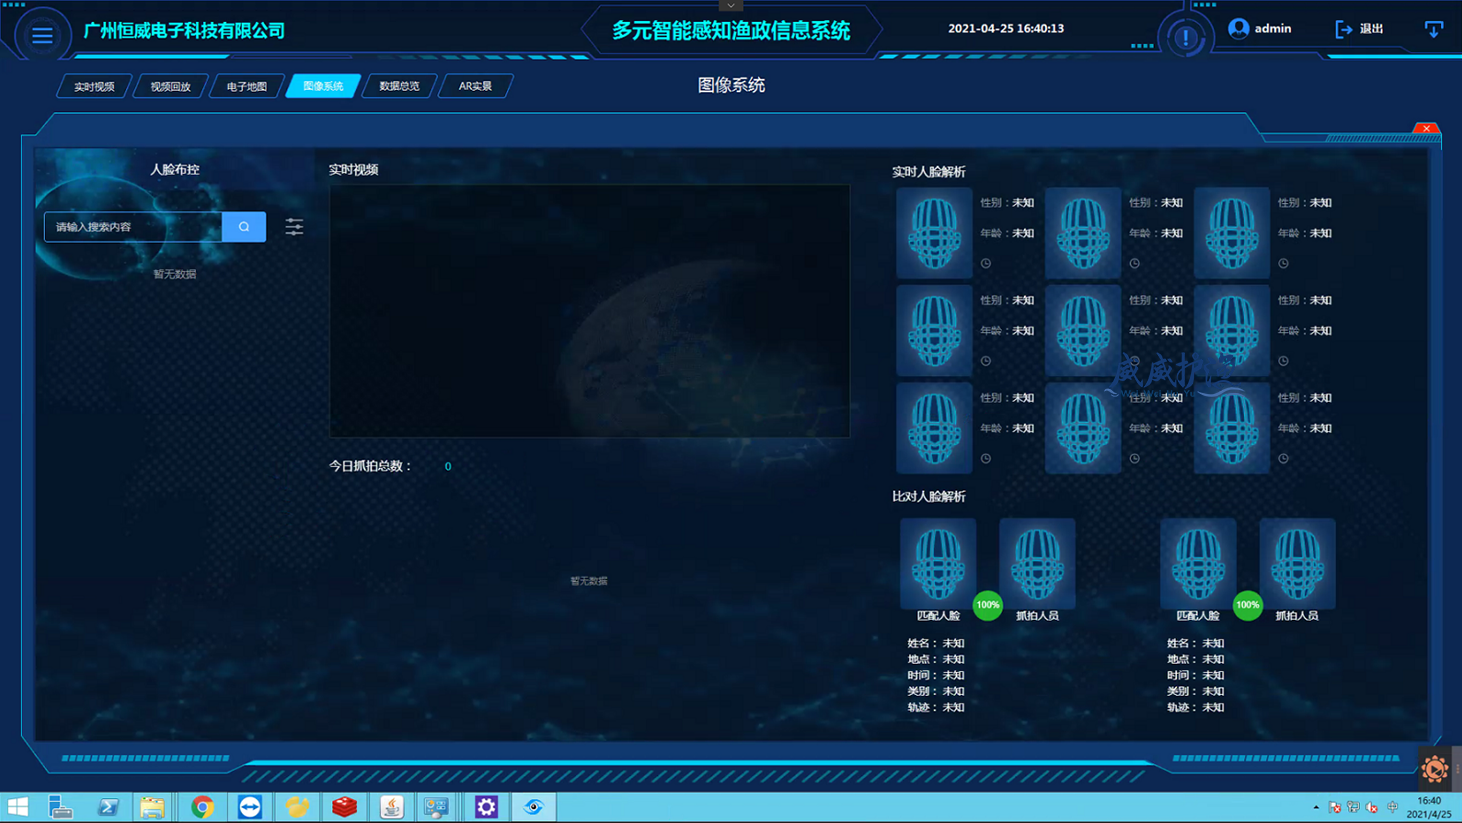Open the 数据总览 tab

[x=399, y=87]
